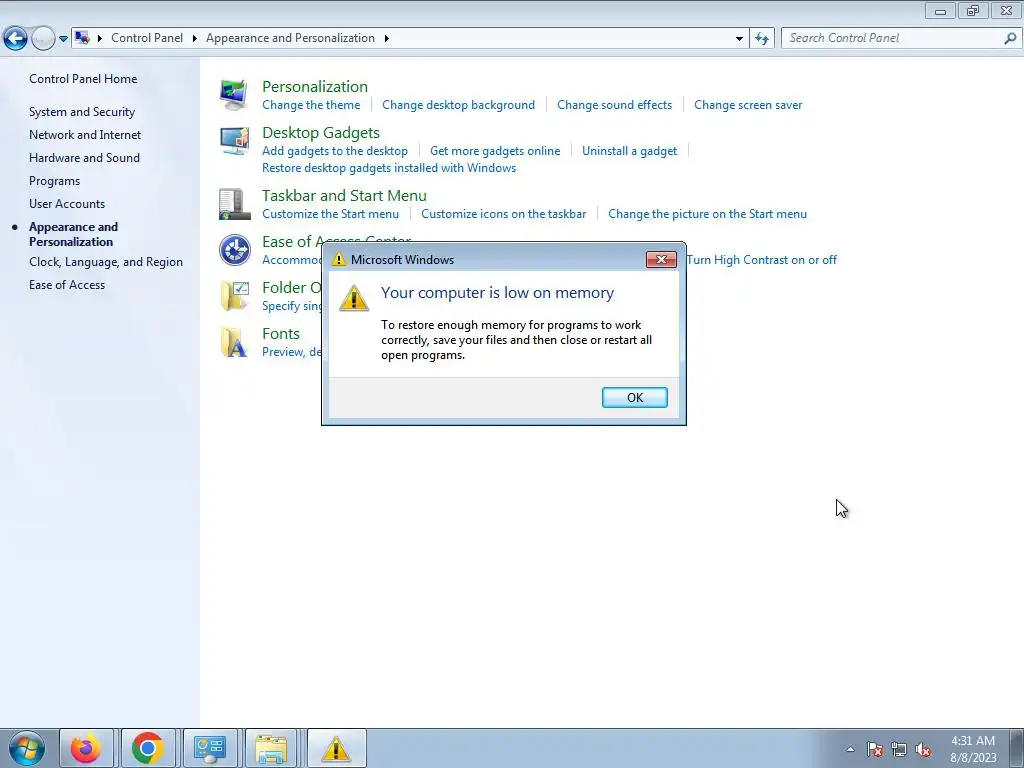
Task: Click the Forward navigation arrow
Action: point(43,39)
